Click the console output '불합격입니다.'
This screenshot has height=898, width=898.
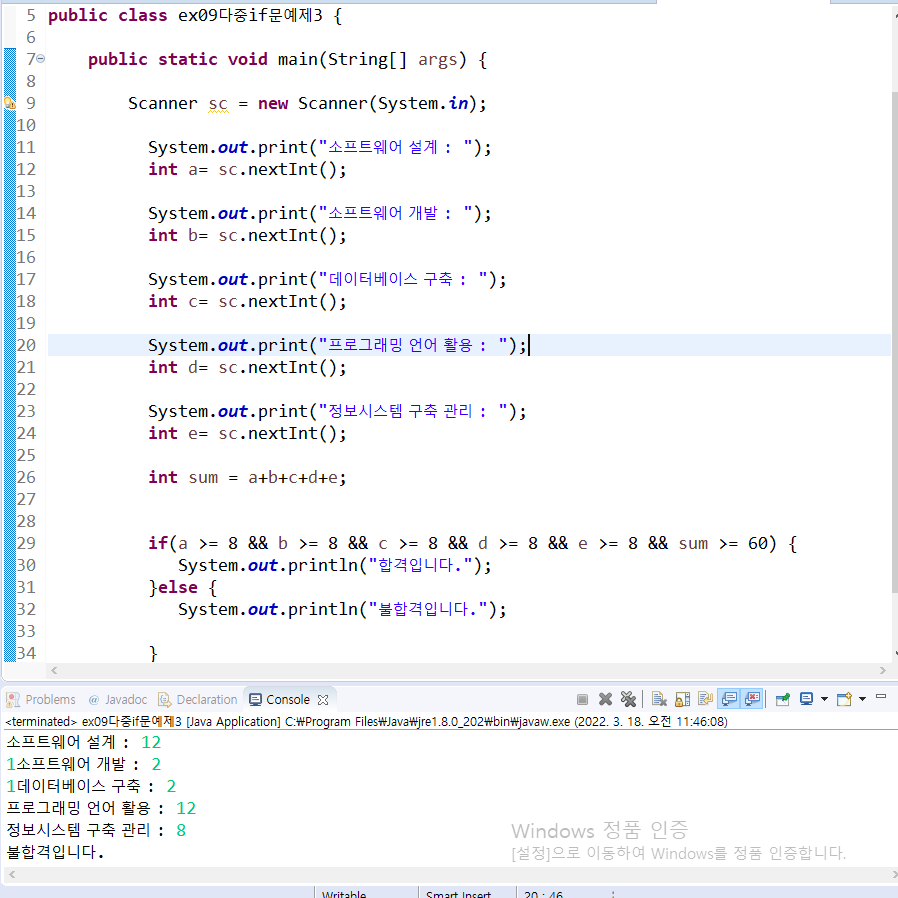pyautogui.click(x=56, y=852)
